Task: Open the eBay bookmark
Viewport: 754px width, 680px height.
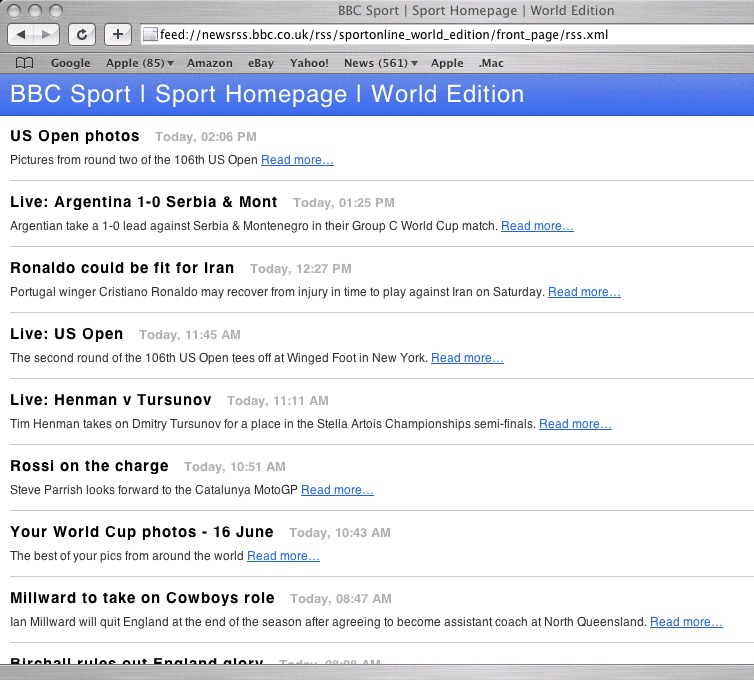Action: tap(261, 63)
